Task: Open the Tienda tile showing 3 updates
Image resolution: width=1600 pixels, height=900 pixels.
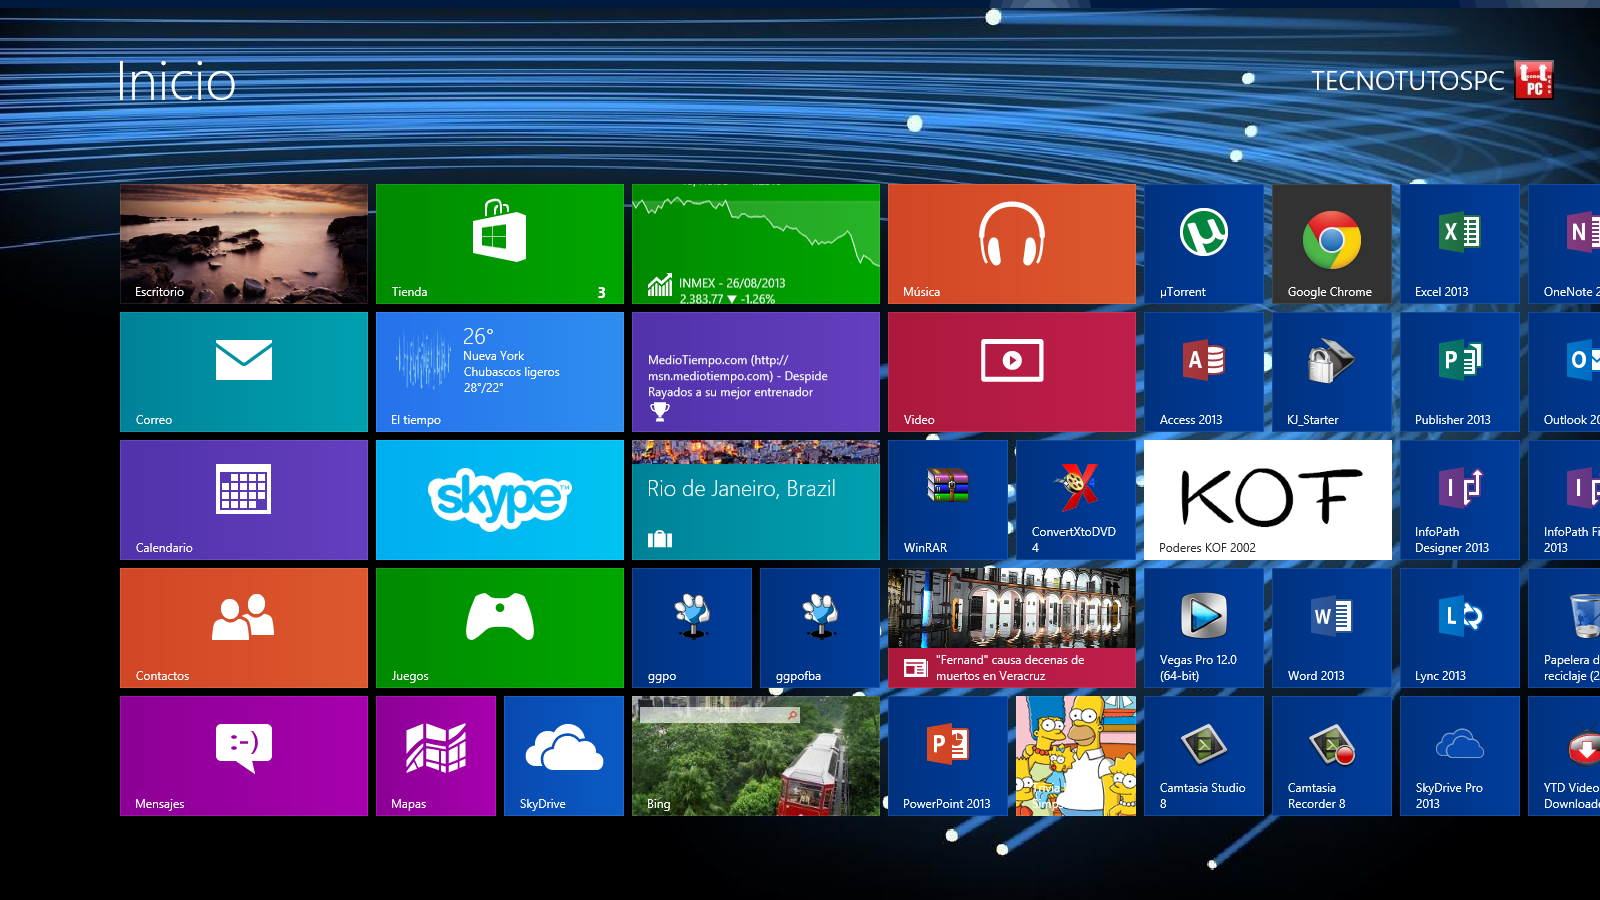Action: point(499,243)
